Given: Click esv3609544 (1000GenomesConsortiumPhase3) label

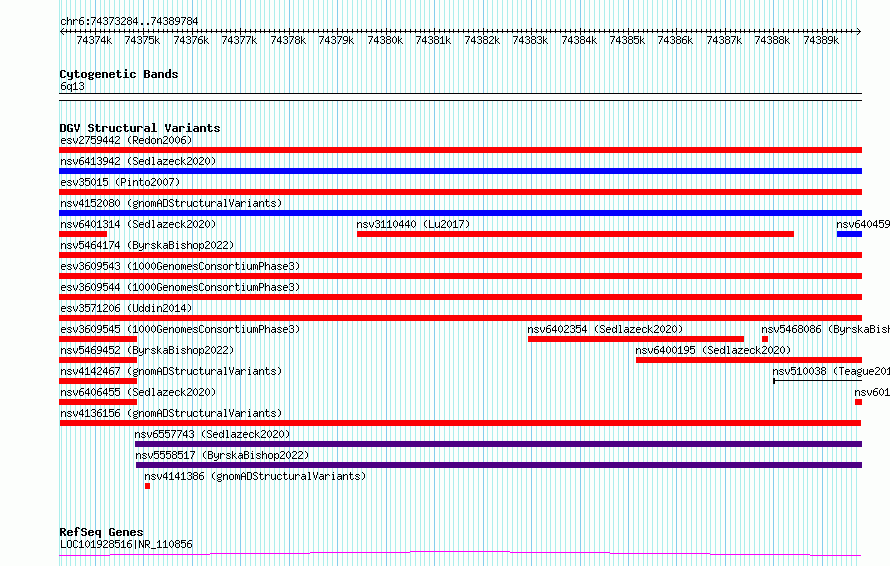Looking at the screenshot, I should click(180, 287).
